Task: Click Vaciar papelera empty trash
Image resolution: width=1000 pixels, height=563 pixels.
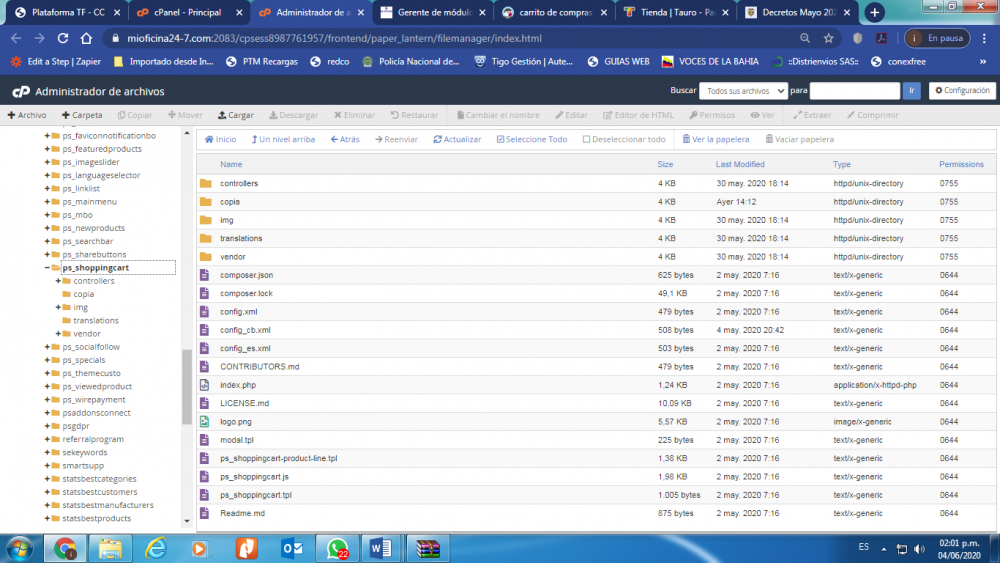Action: click(x=800, y=139)
